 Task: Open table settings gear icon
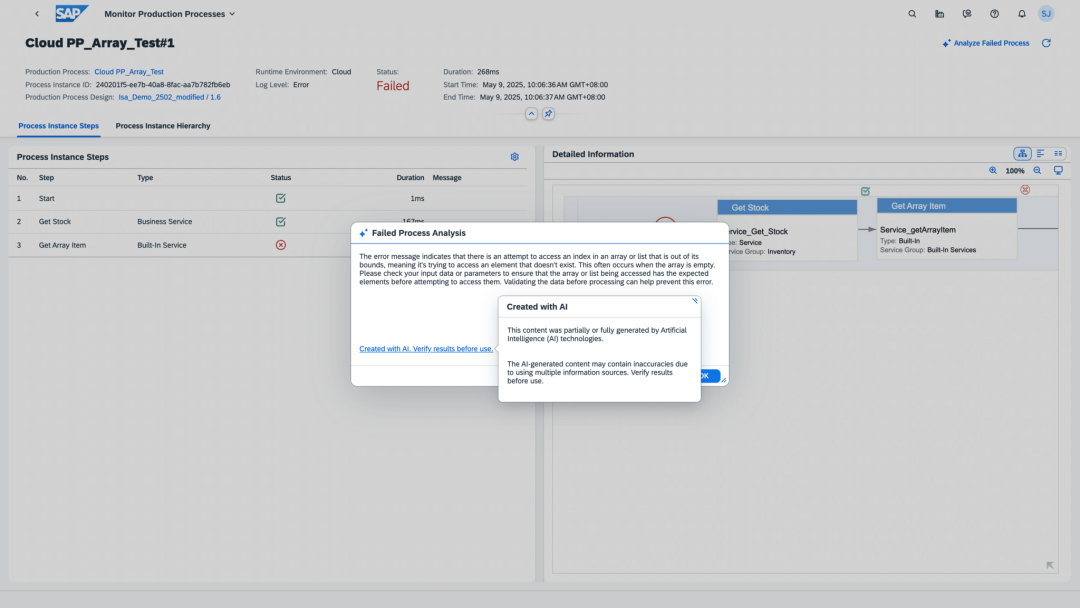[x=515, y=157]
